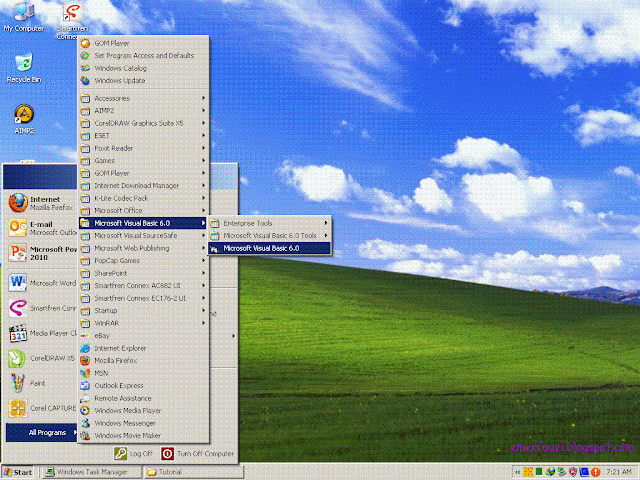640x480 pixels.
Task: Open Smartfren Connex AC682 UI folder
Action: (144, 286)
